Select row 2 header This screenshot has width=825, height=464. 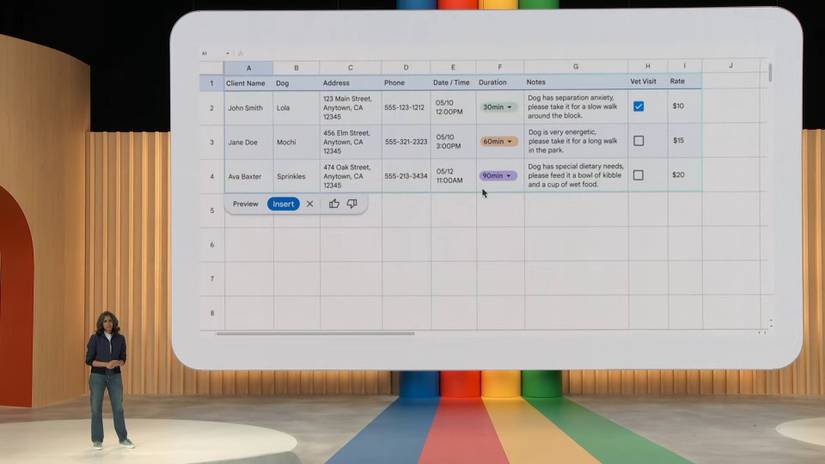212,108
